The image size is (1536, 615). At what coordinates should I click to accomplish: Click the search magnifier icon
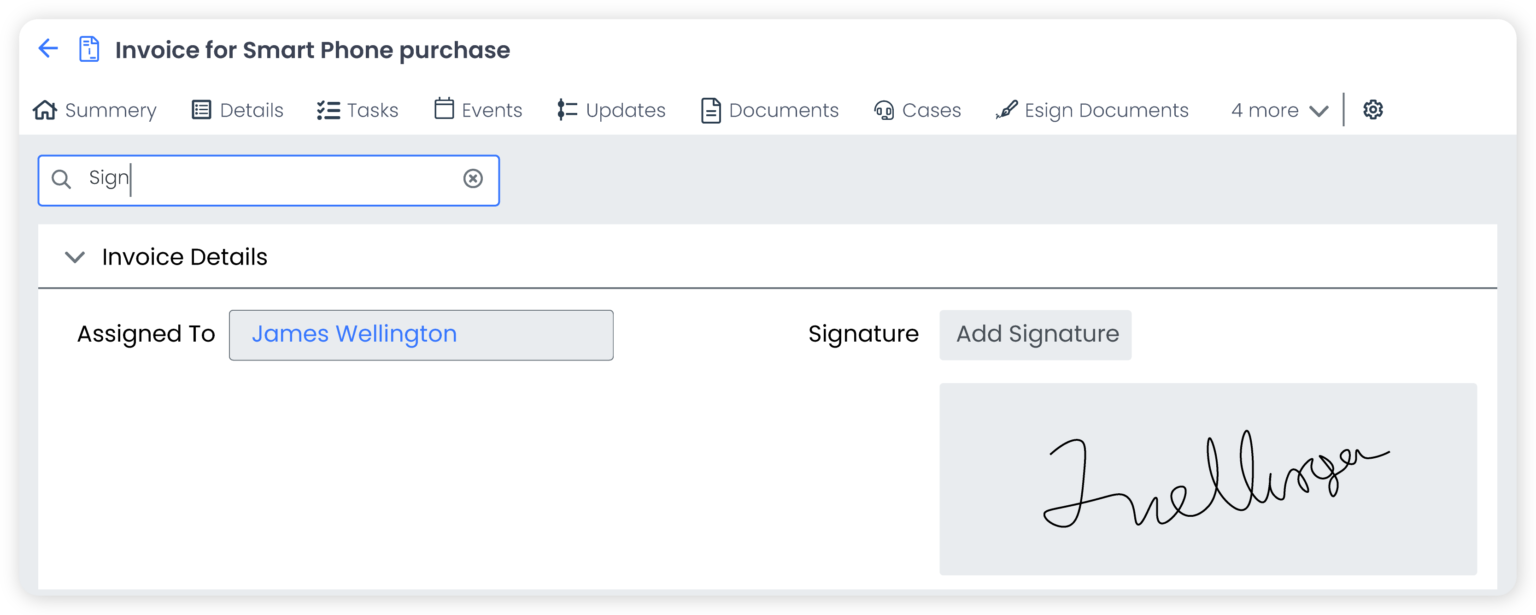pos(61,179)
